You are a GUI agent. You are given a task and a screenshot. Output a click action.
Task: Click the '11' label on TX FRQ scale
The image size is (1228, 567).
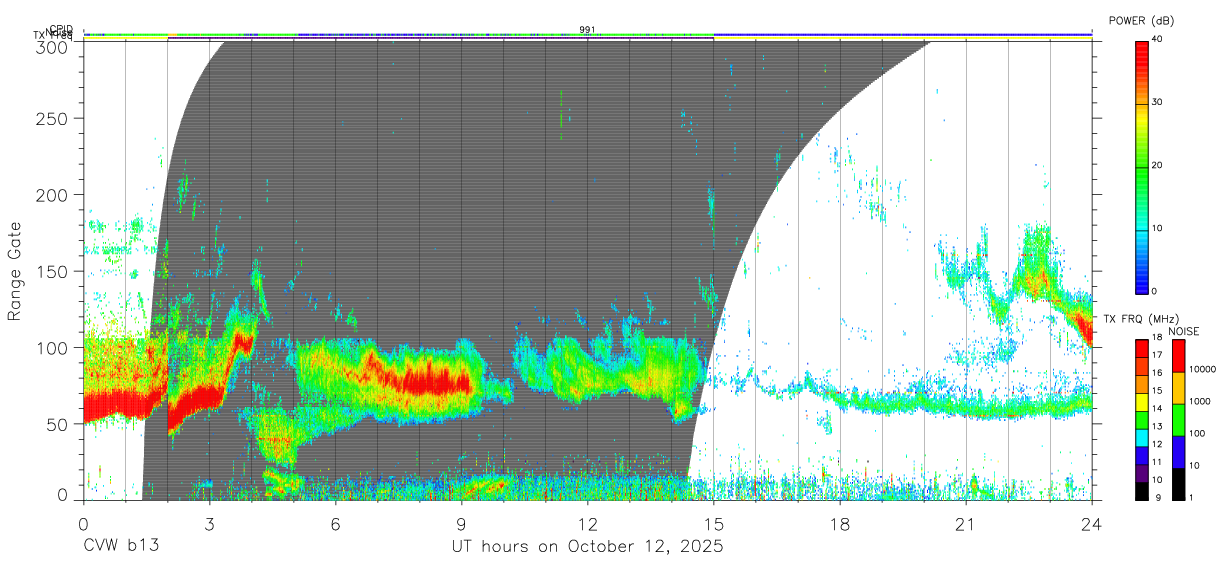[1157, 462]
